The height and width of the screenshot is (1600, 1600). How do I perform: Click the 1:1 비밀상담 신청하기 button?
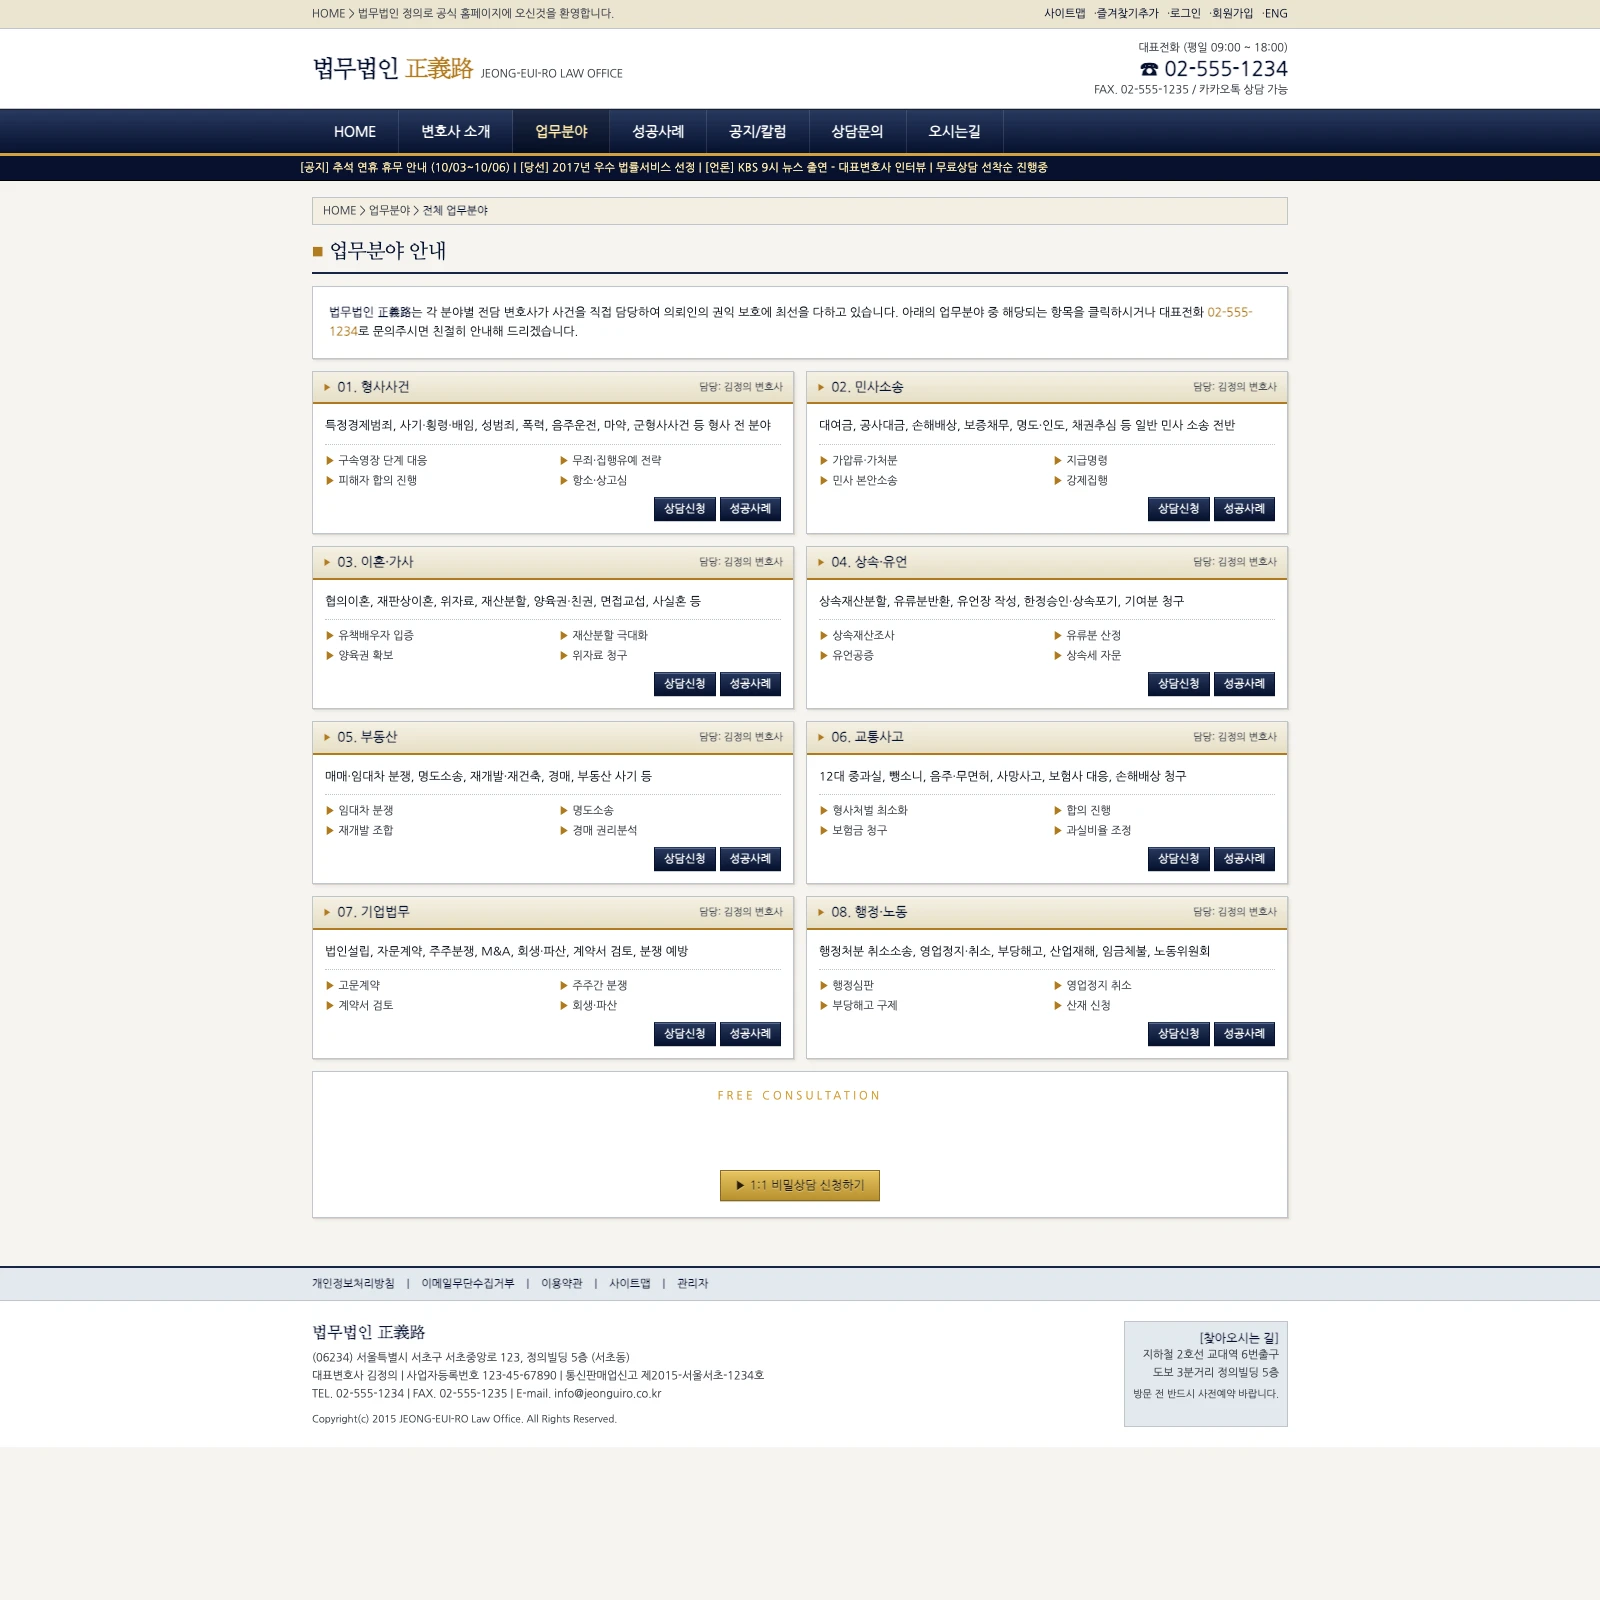[800, 1185]
